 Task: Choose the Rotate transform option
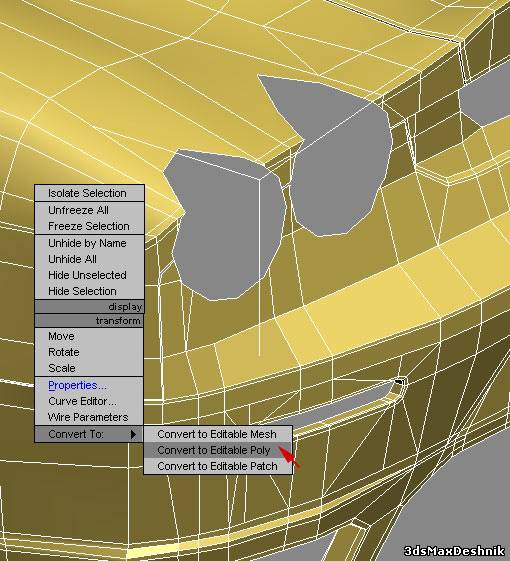pos(89,352)
